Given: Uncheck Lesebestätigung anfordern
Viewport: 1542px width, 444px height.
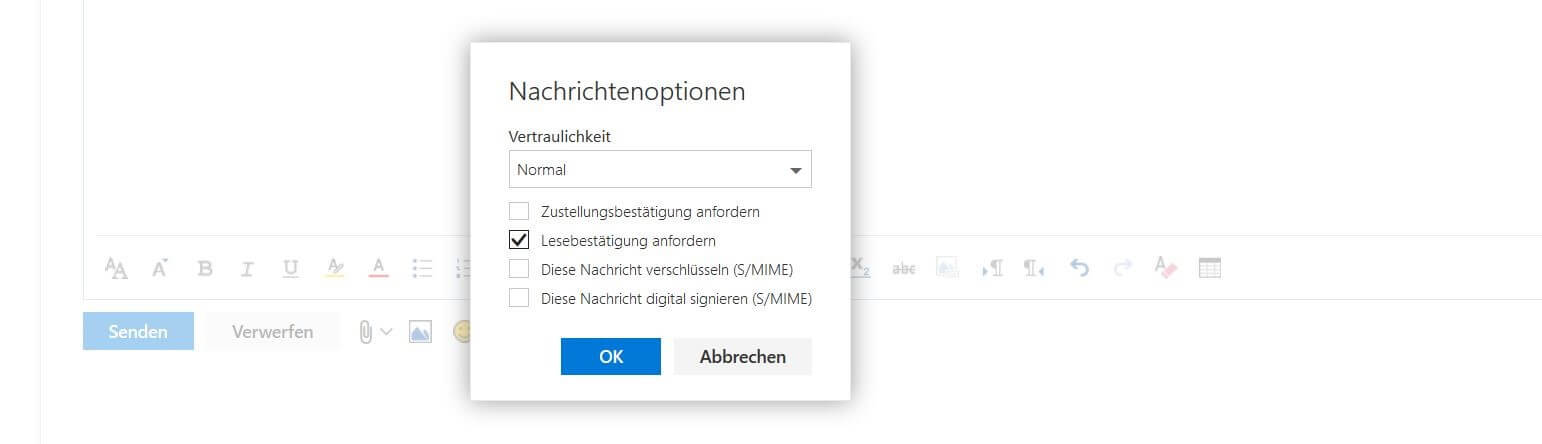Looking at the screenshot, I should [x=519, y=241].
